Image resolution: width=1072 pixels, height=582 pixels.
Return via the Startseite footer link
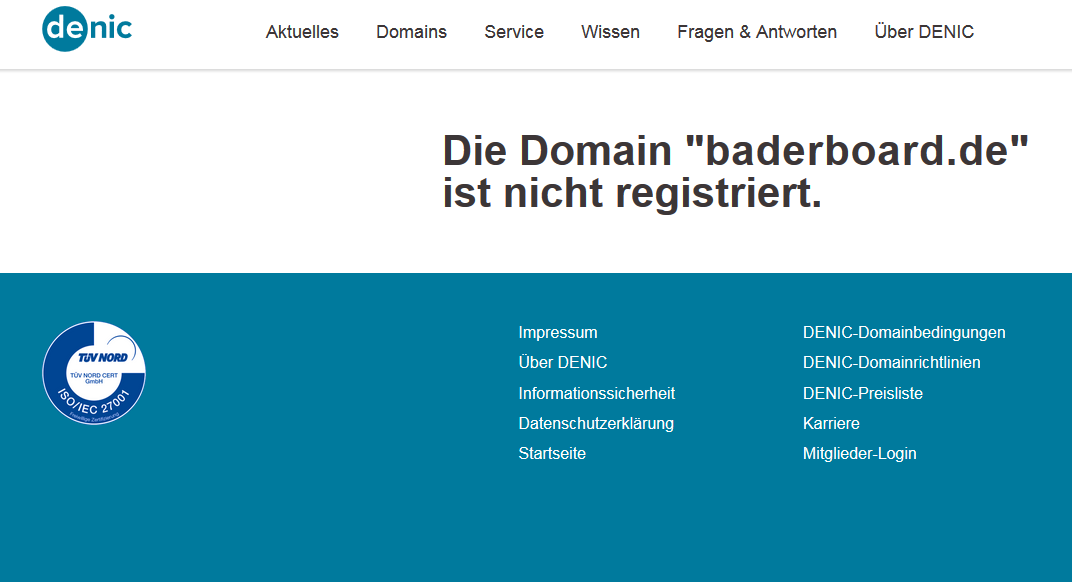552,453
